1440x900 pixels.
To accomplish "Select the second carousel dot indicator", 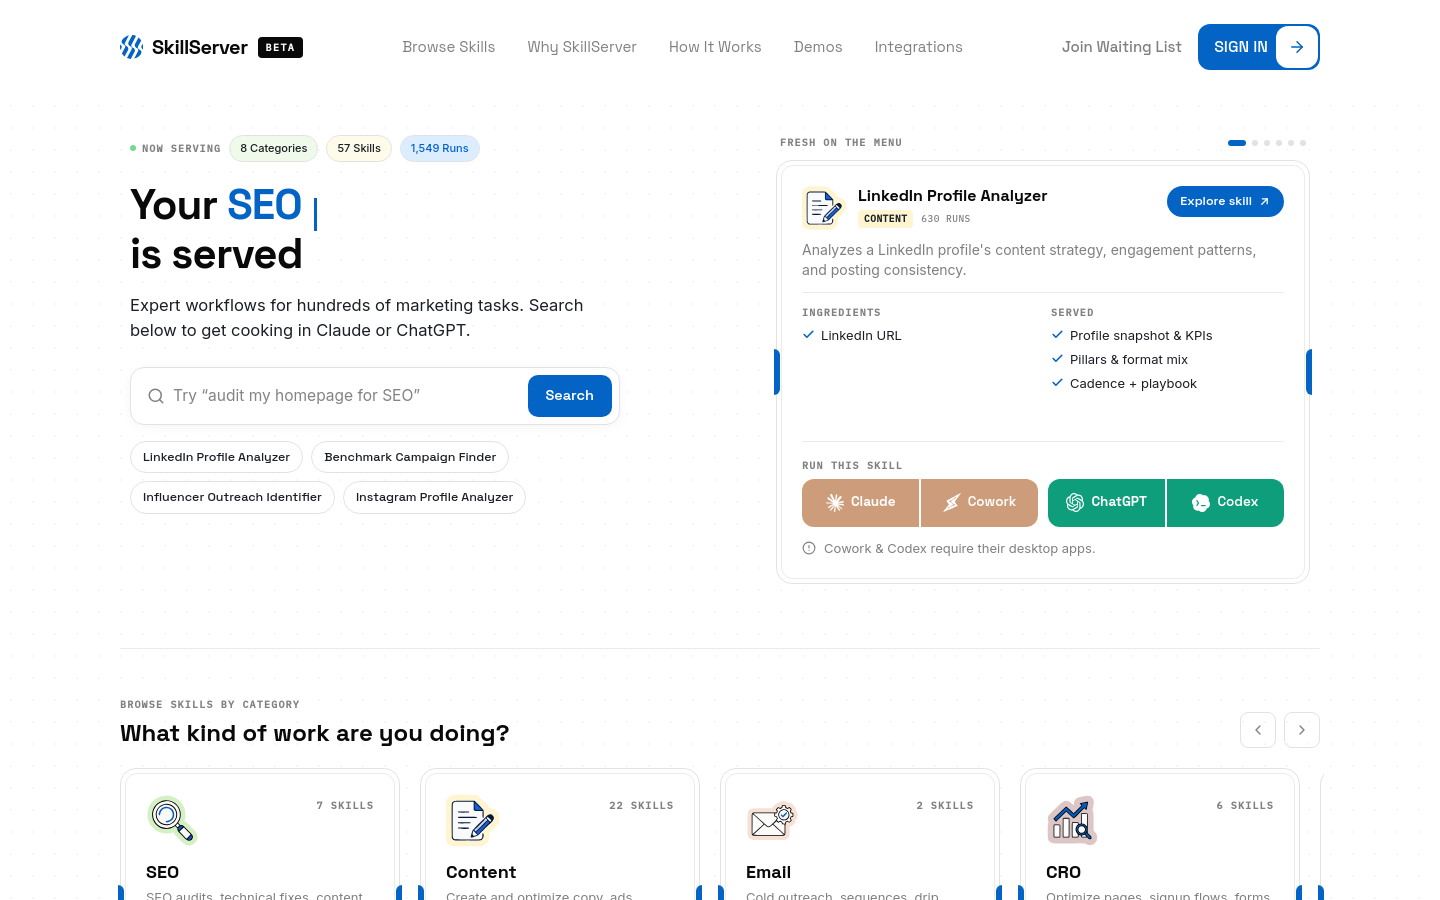I will (x=1255, y=143).
